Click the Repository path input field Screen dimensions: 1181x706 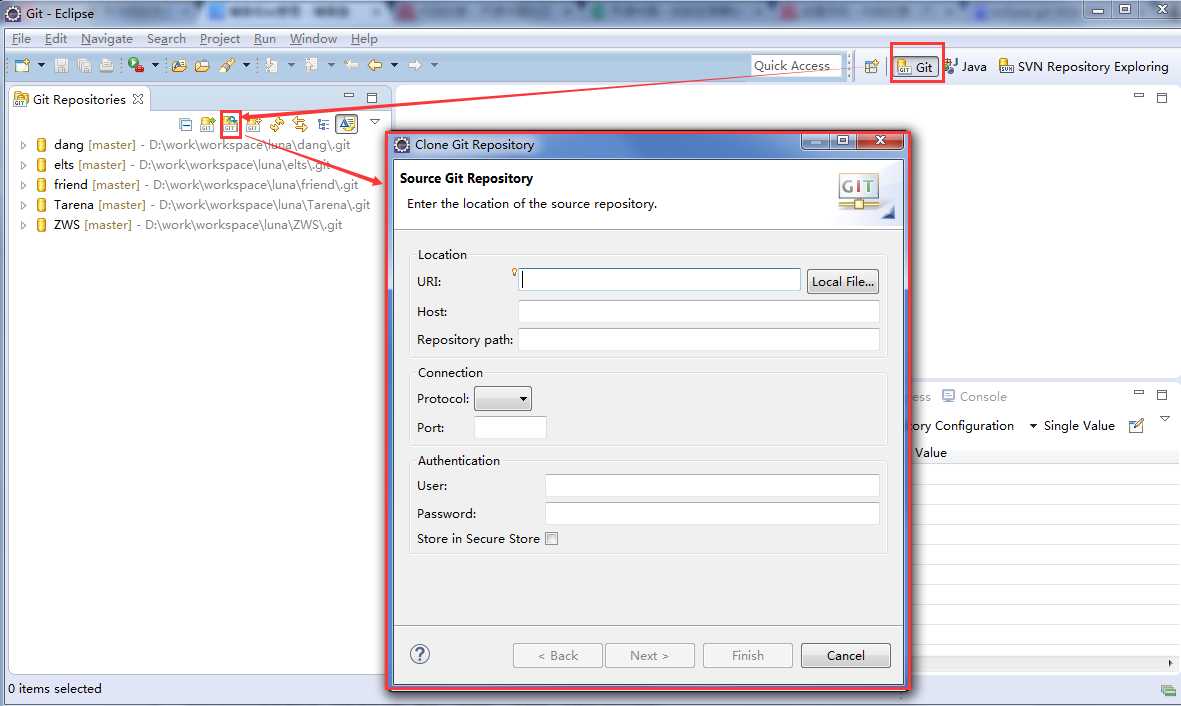pos(698,339)
